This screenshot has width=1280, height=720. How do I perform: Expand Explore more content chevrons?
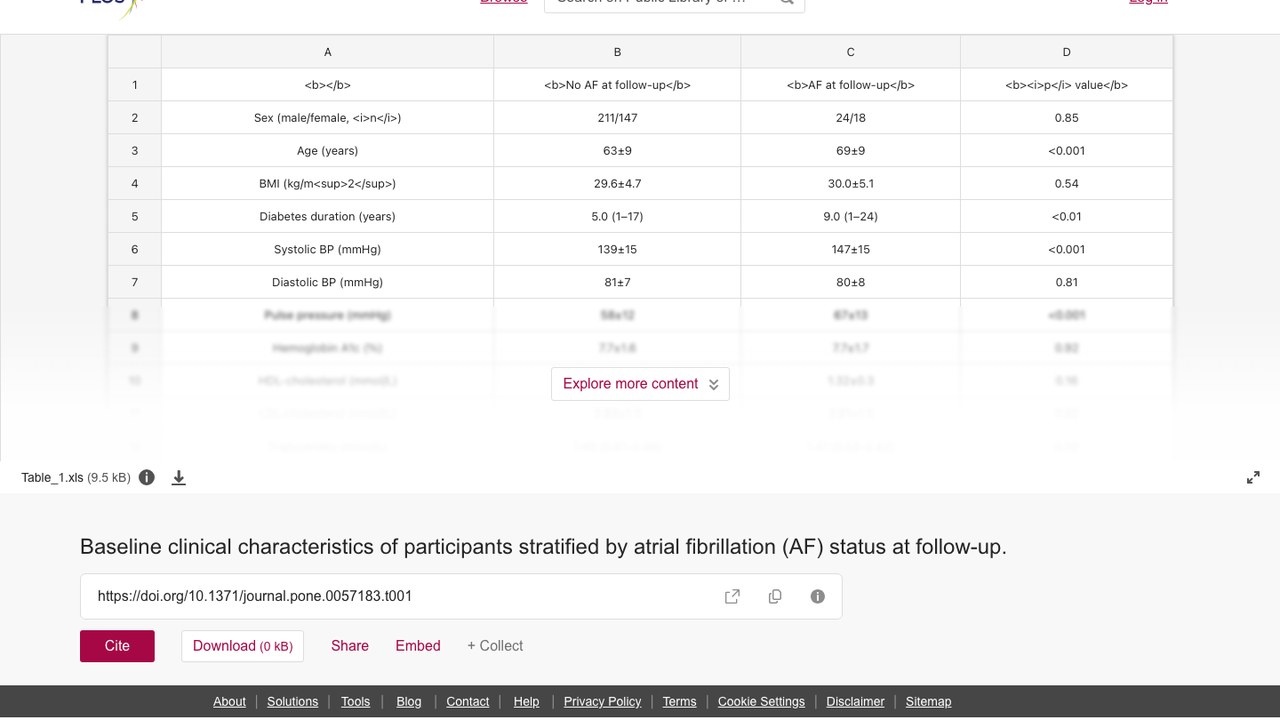coord(713,384)
